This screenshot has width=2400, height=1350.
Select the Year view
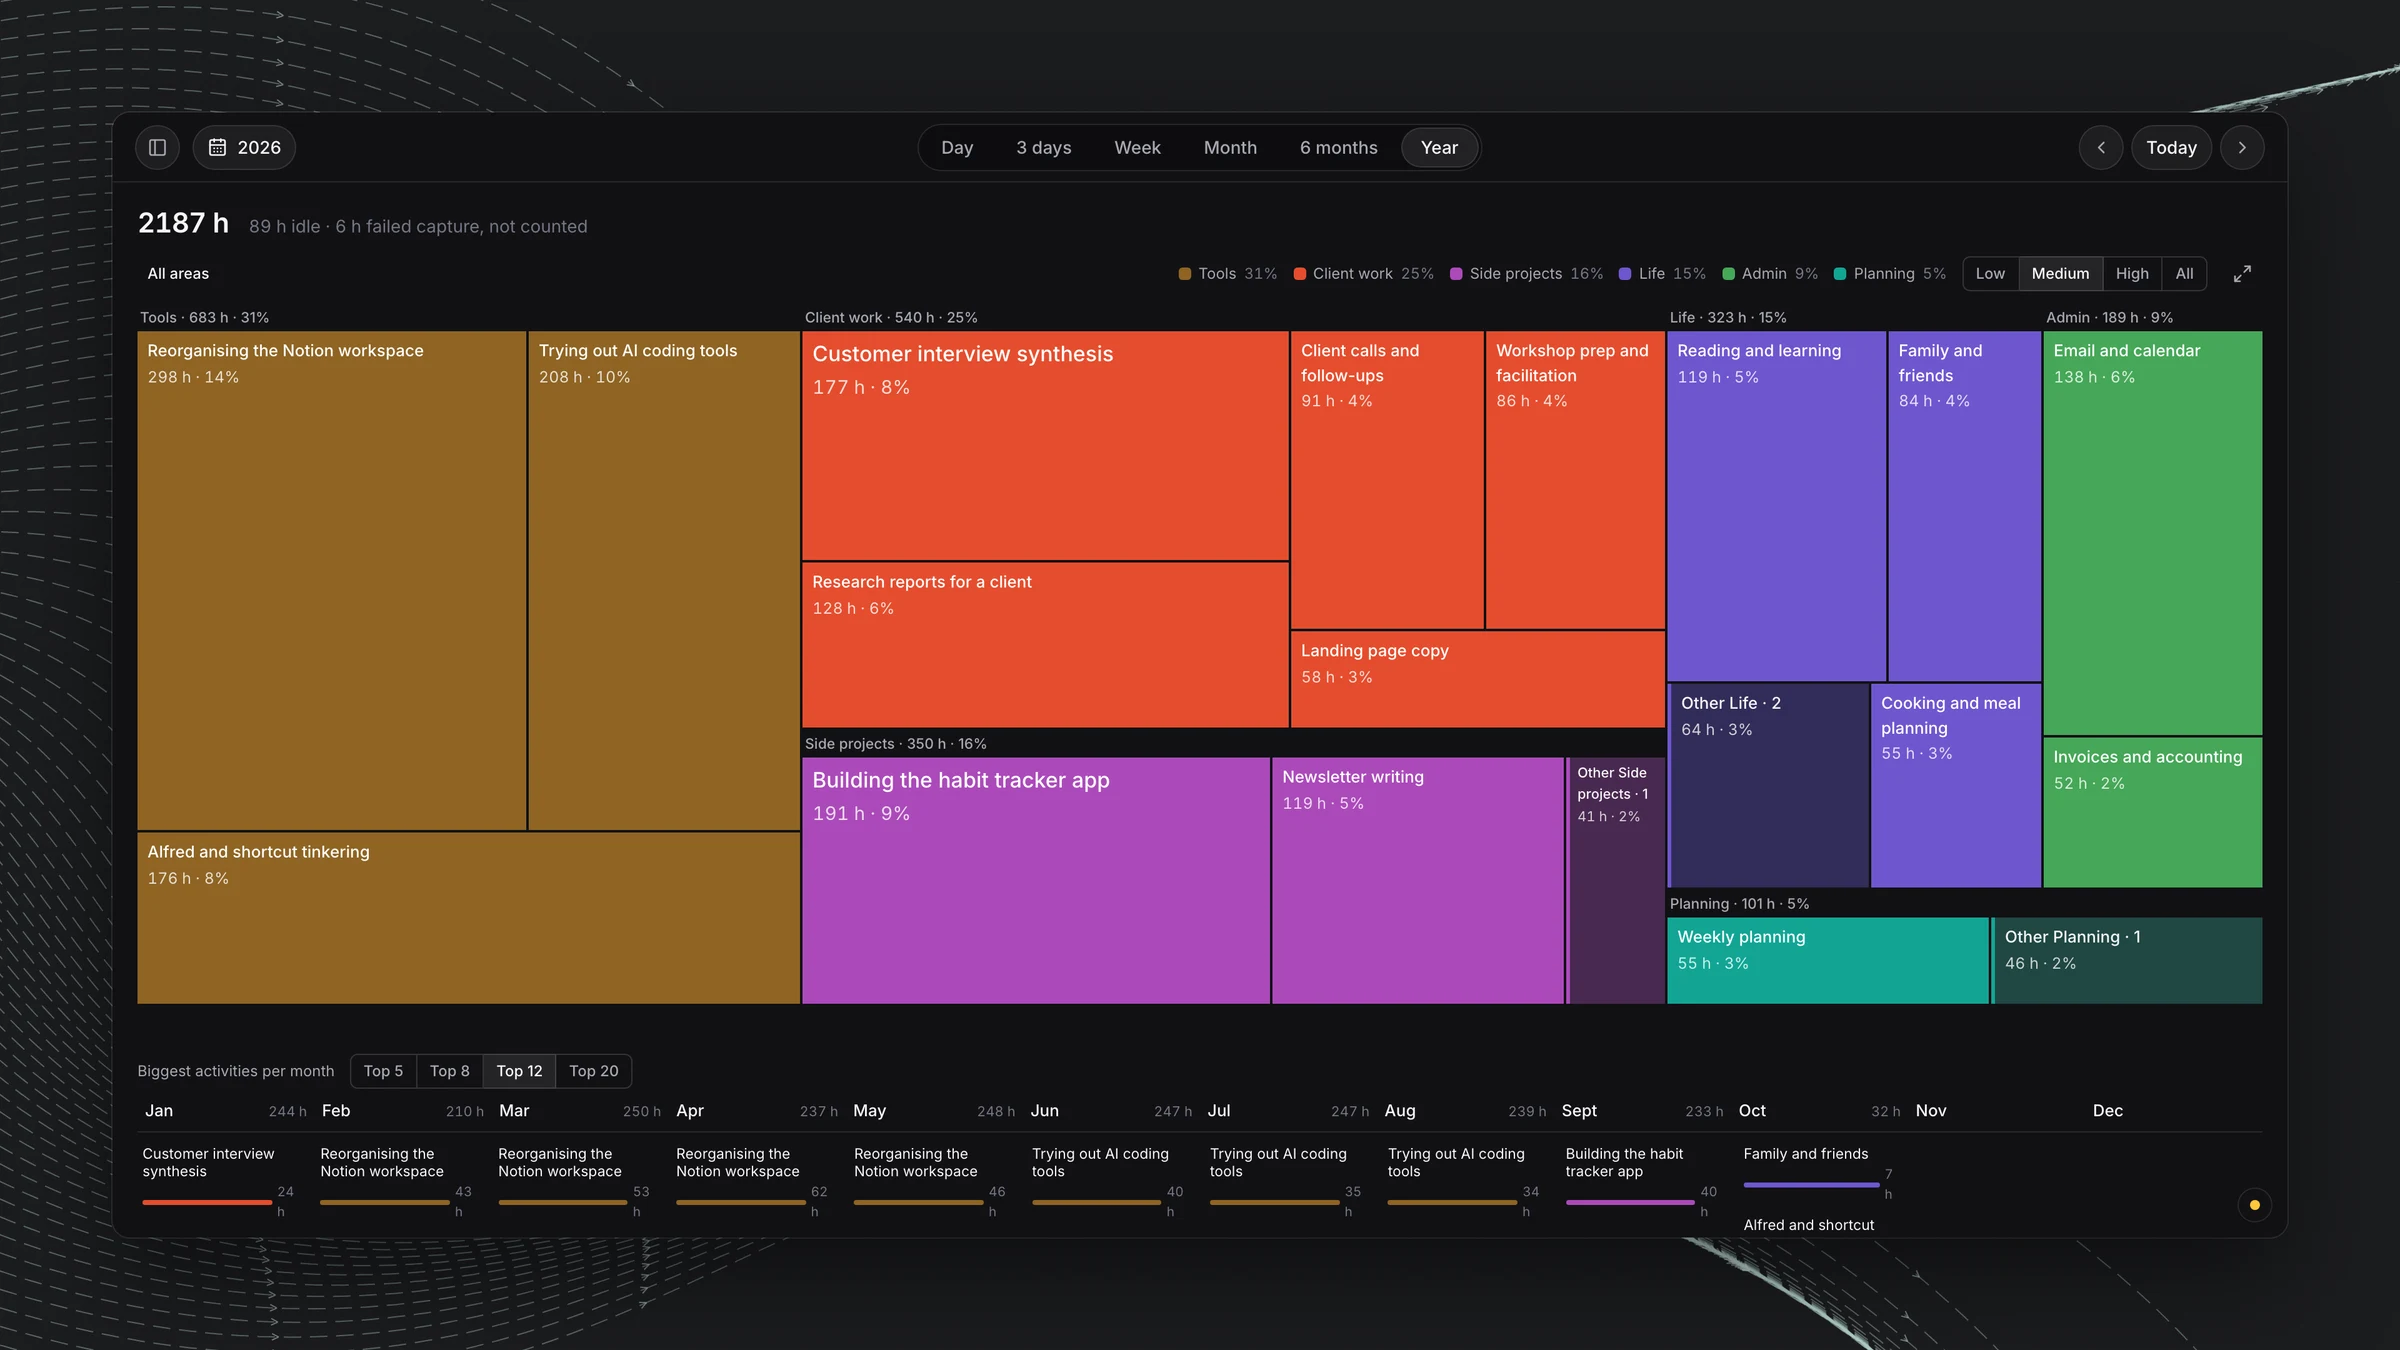(x=1439, y=147)
